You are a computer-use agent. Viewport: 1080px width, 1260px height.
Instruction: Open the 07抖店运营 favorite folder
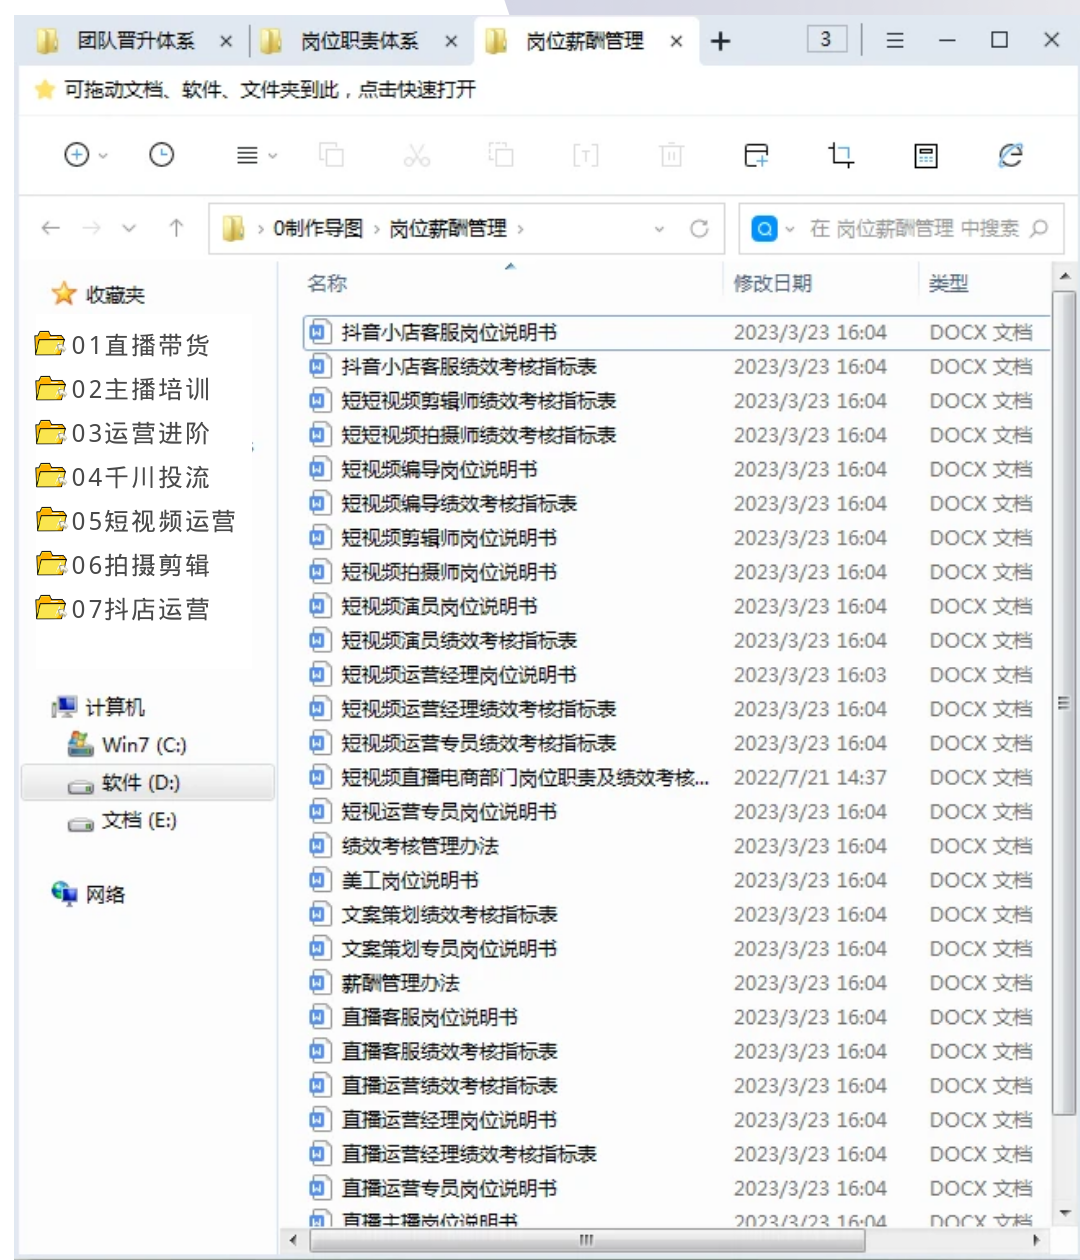point(122,609)
